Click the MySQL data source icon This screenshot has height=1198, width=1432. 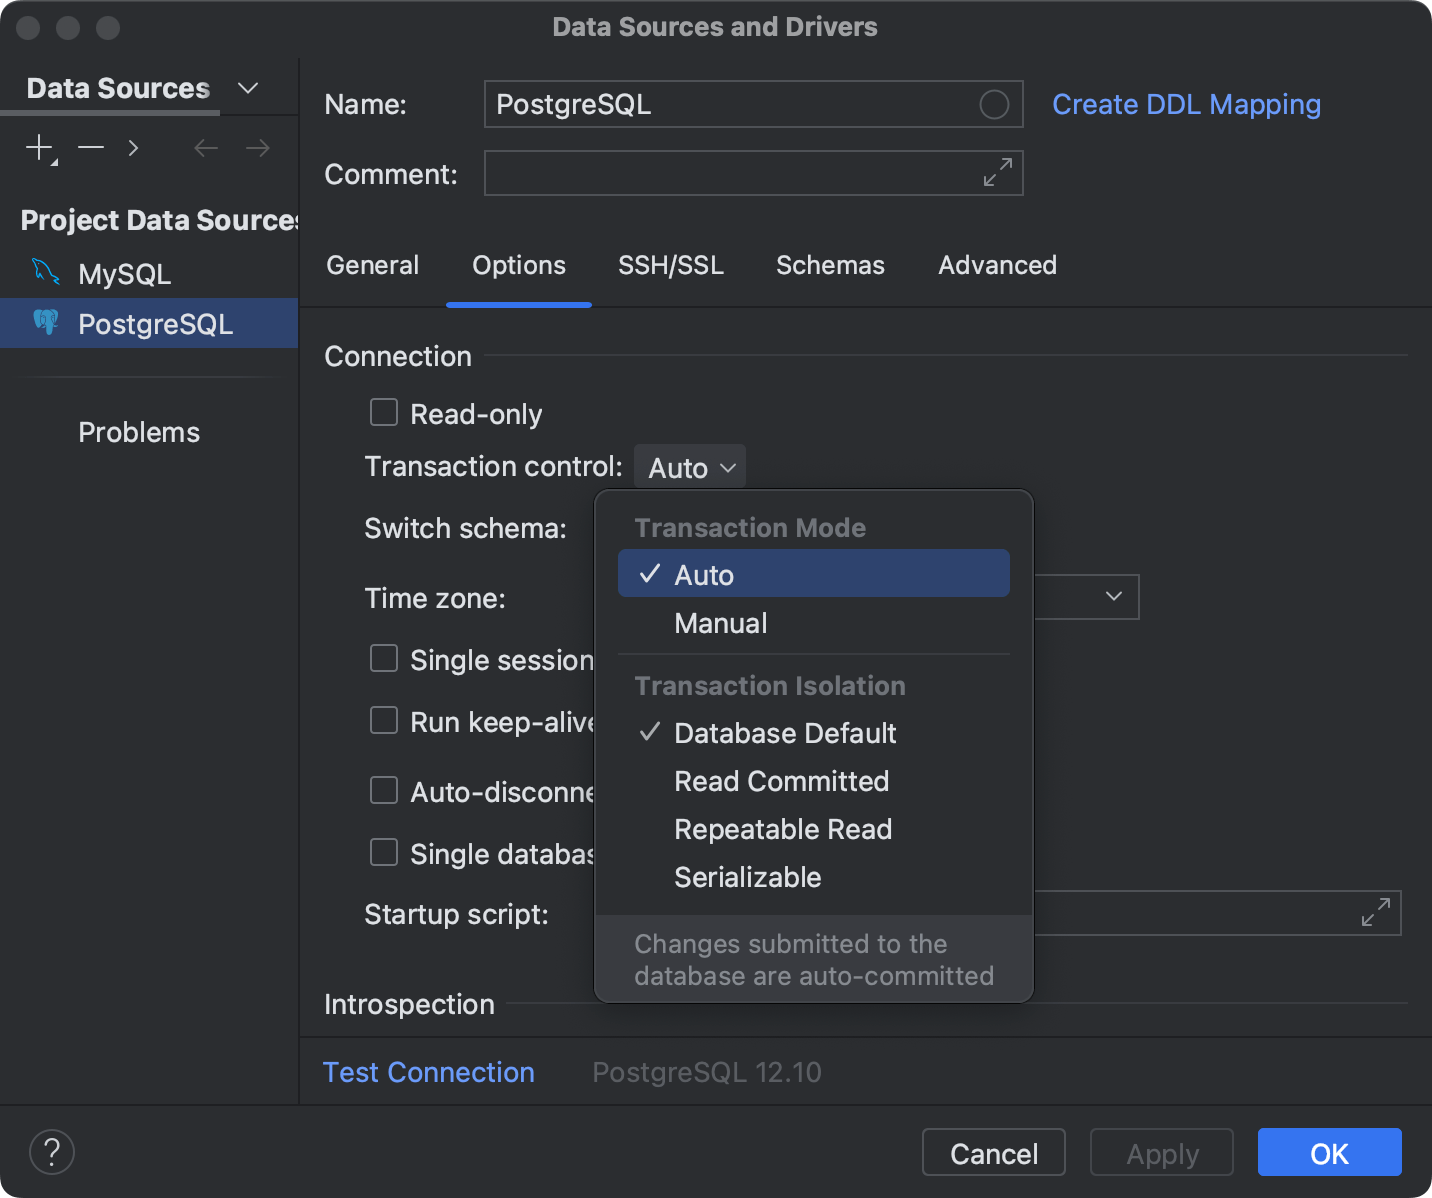pyautogui.click(x=45, y=272)
